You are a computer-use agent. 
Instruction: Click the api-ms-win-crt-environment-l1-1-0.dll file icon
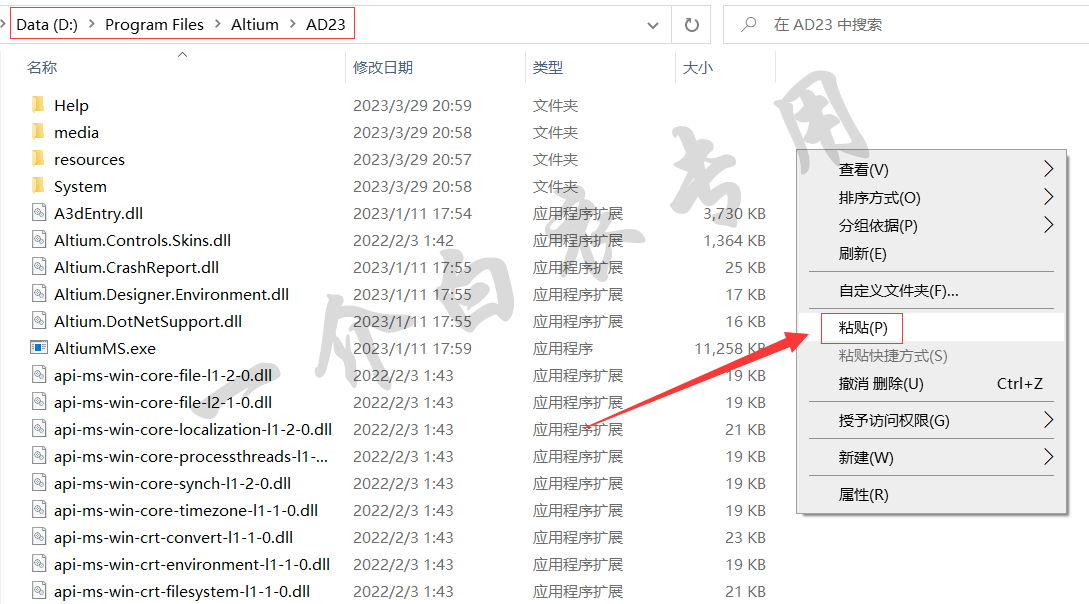pyautogui.click(x=39, y=564)
